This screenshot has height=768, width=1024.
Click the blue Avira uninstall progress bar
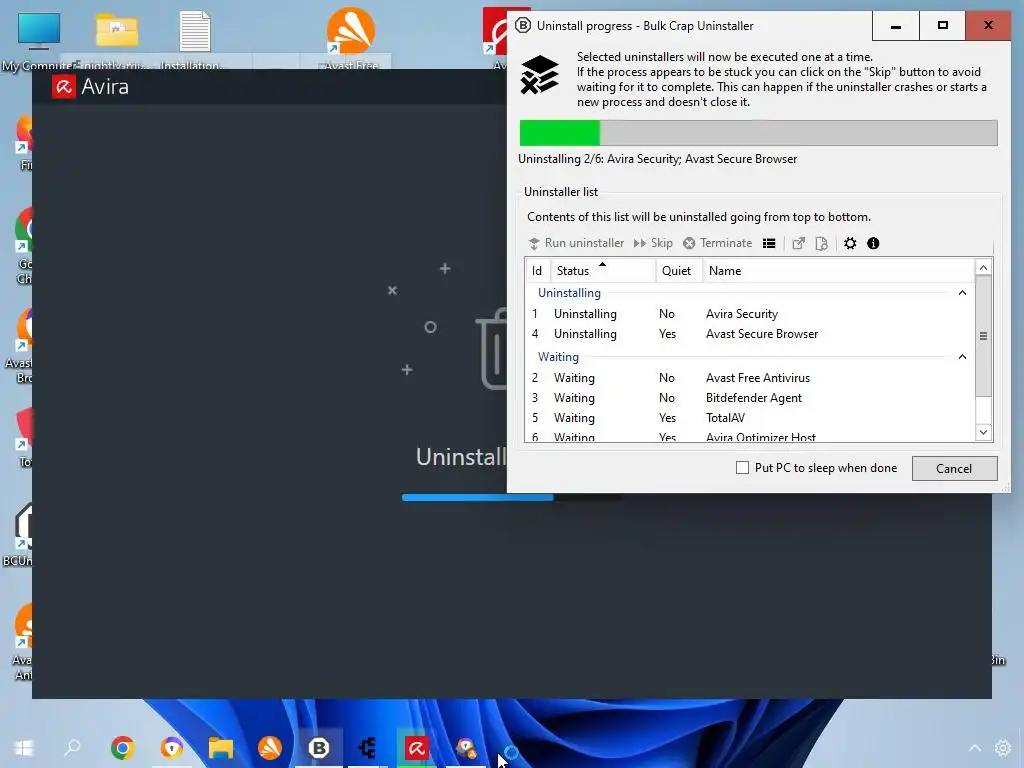click(511, 498)
